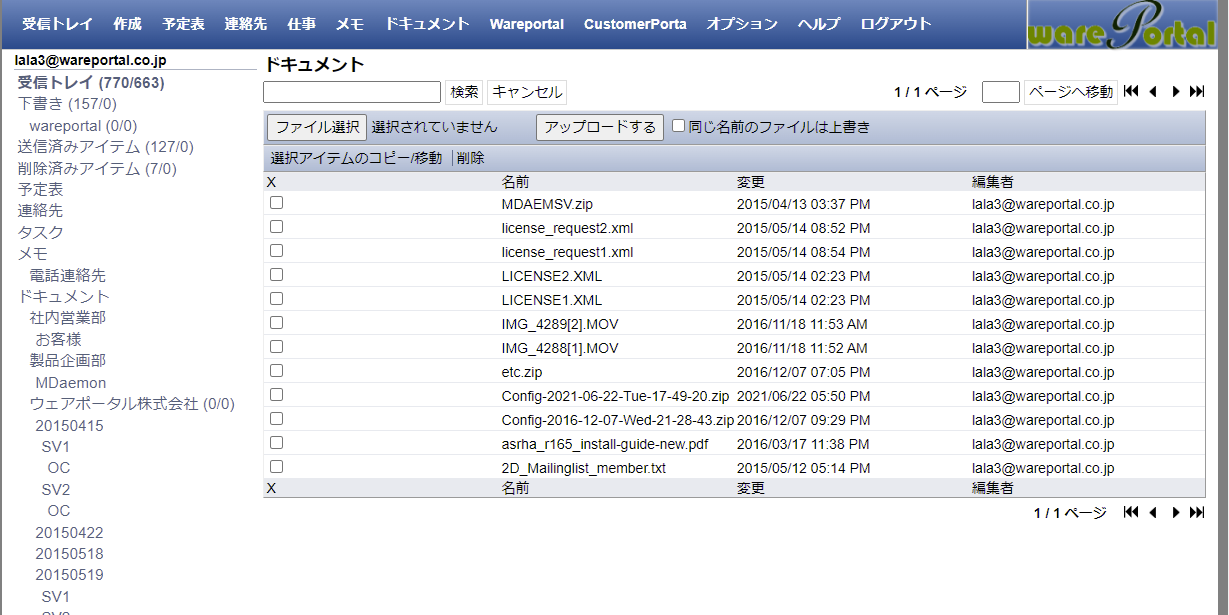1229x615 pixels.
Task: Click the warePortal logo
Action: (1127, 25)
